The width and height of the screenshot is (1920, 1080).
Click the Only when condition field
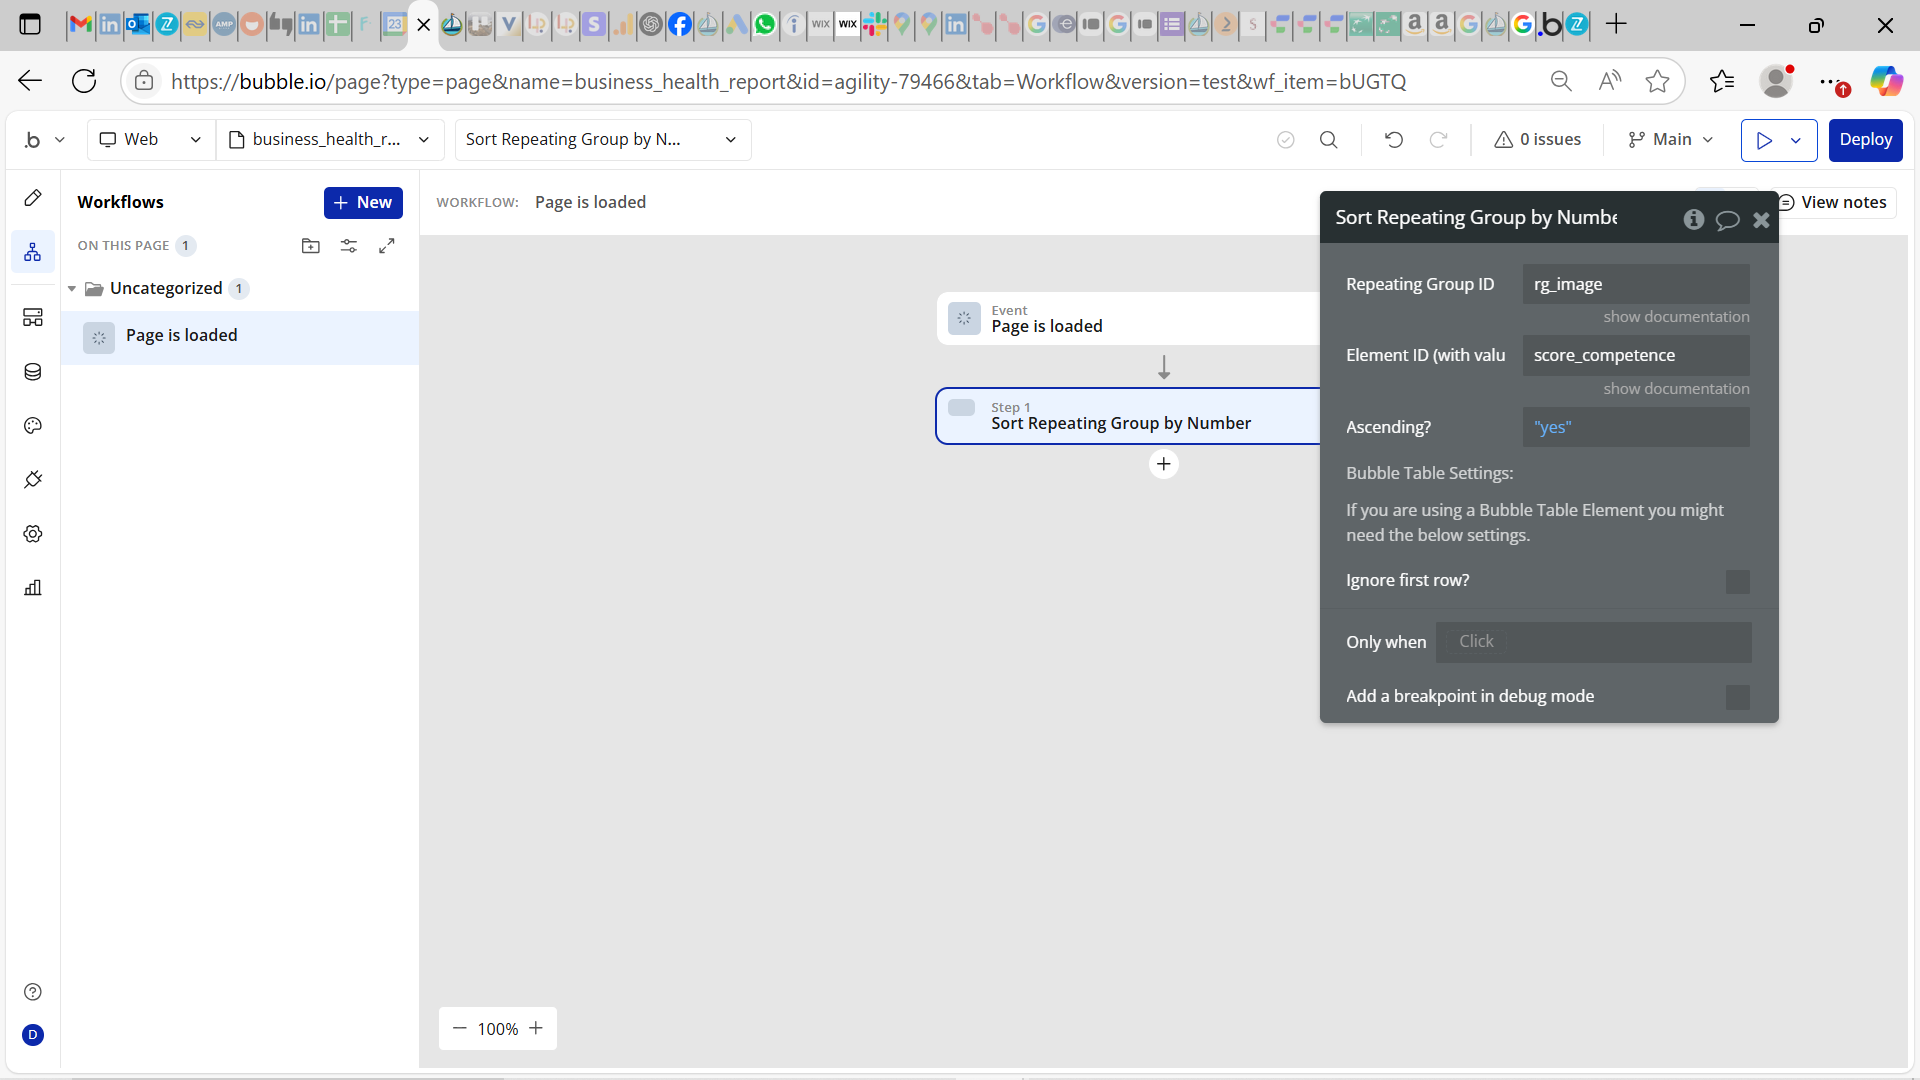pyautogui.click(x=1594, y=642)
